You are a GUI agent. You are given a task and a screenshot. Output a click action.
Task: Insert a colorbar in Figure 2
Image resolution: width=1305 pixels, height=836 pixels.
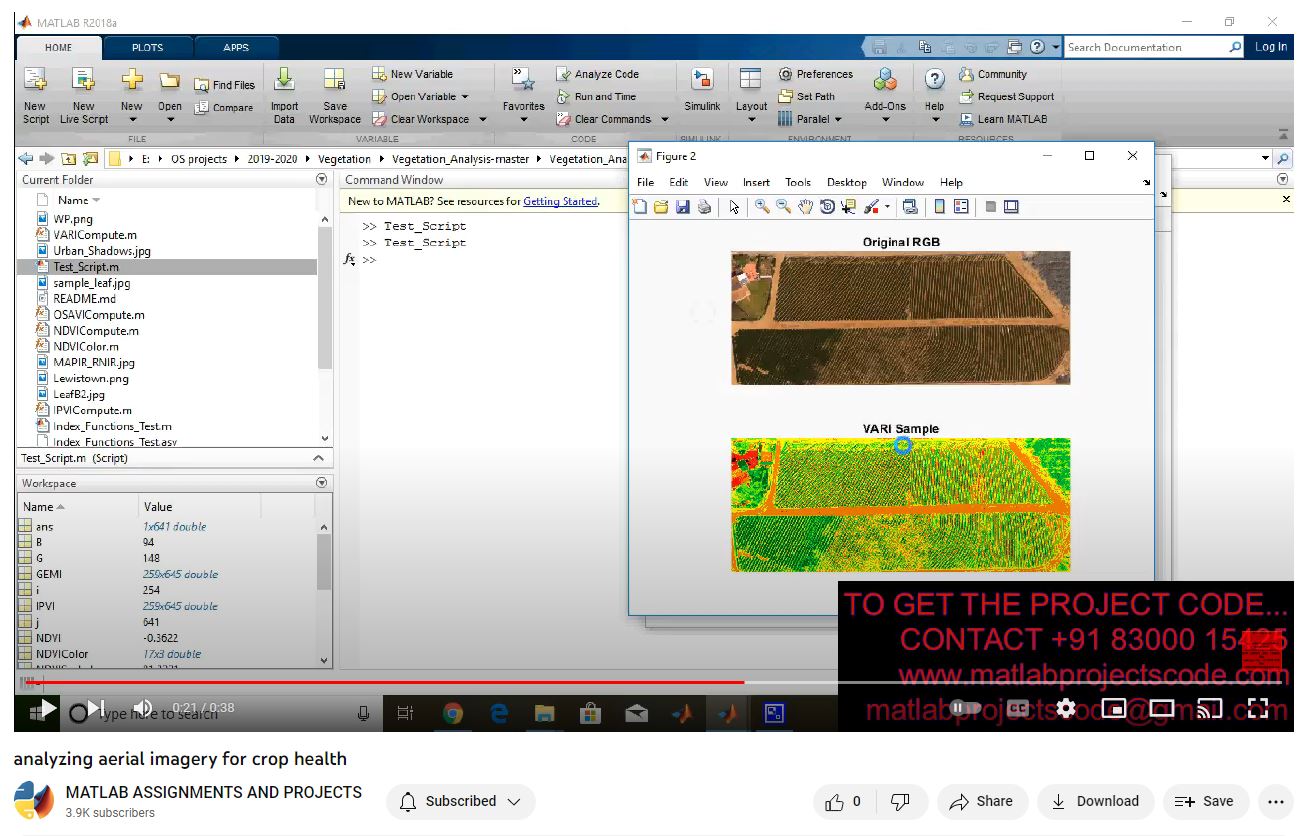939,207
